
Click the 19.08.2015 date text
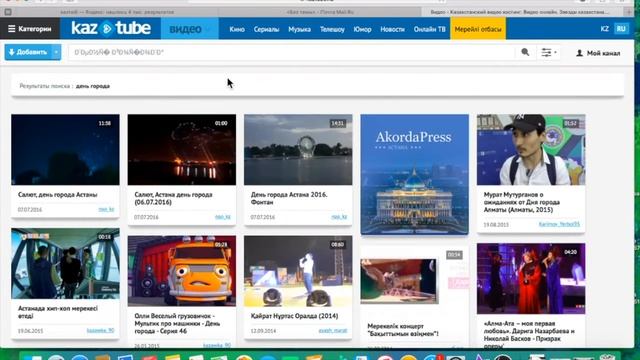pyautogui.click(x=496, y=224)
